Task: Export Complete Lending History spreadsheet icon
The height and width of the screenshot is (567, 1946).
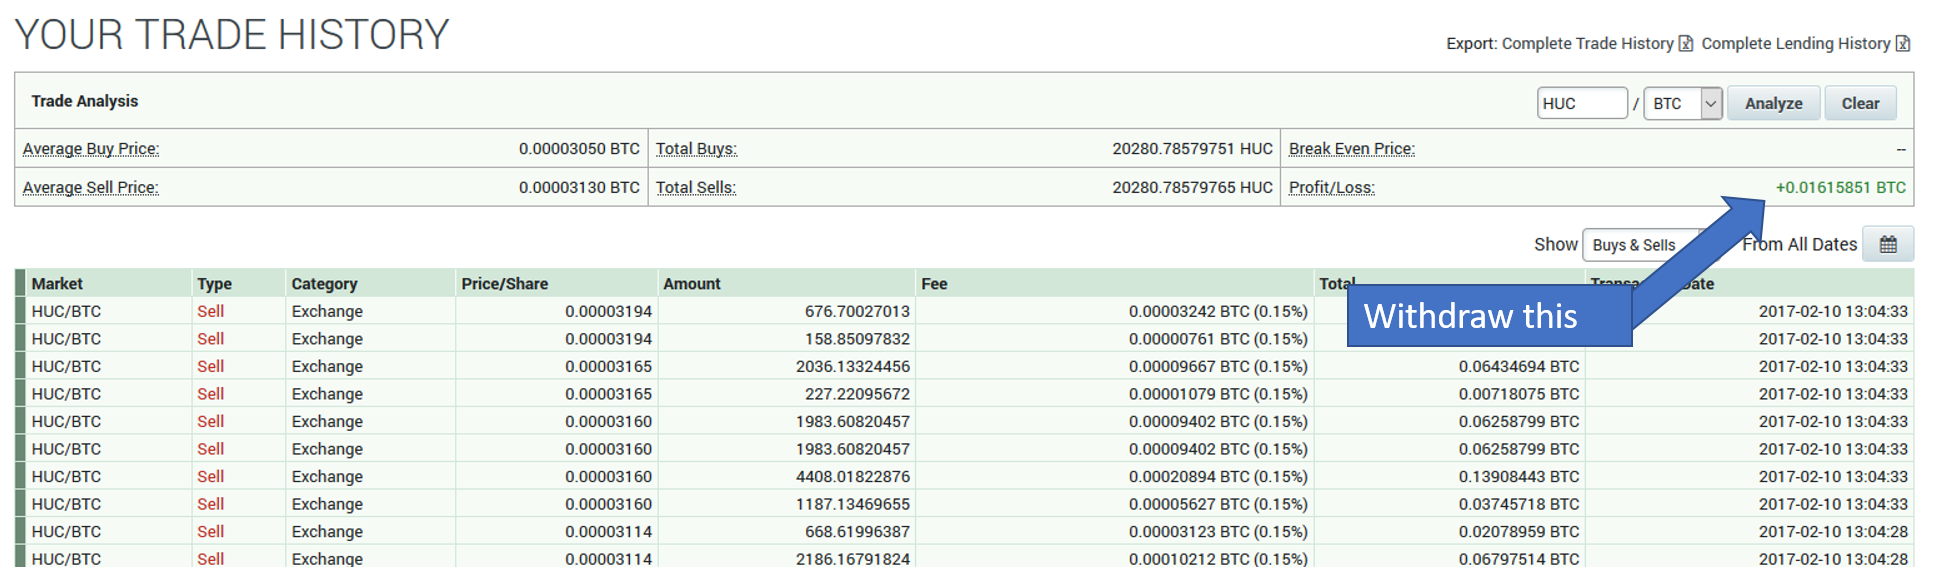Action: (1903, 43)
